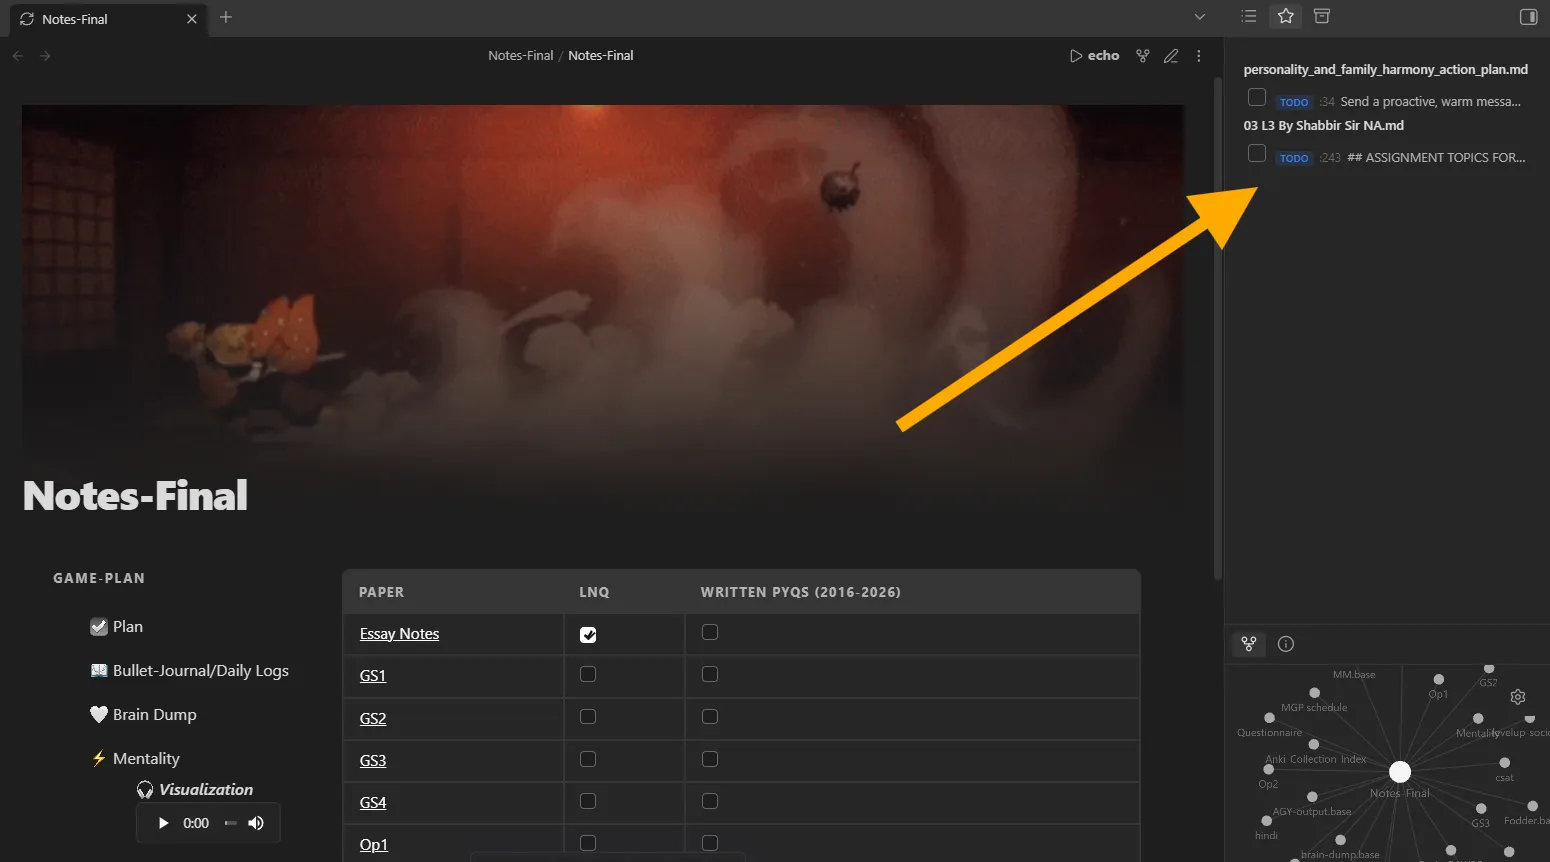The image size is (1550, 862).
Task: Open the GS1 link
Action: click(x=373, y=676)
